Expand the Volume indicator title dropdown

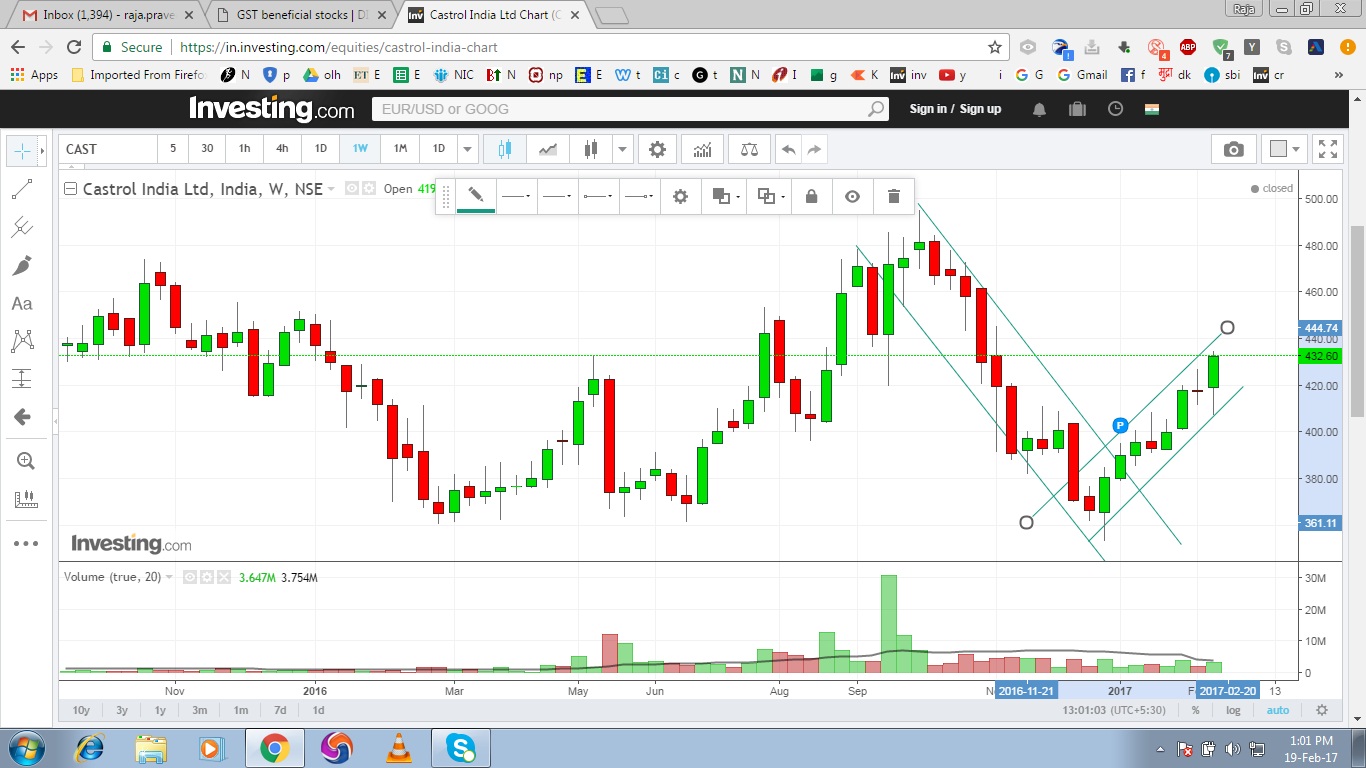(x=169, y=578)
